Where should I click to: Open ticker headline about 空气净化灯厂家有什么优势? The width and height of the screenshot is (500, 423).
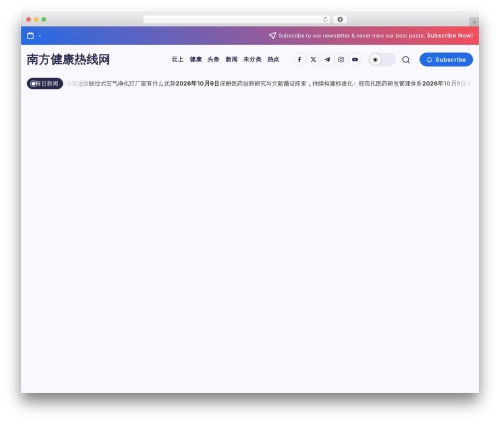coord(121,83)
